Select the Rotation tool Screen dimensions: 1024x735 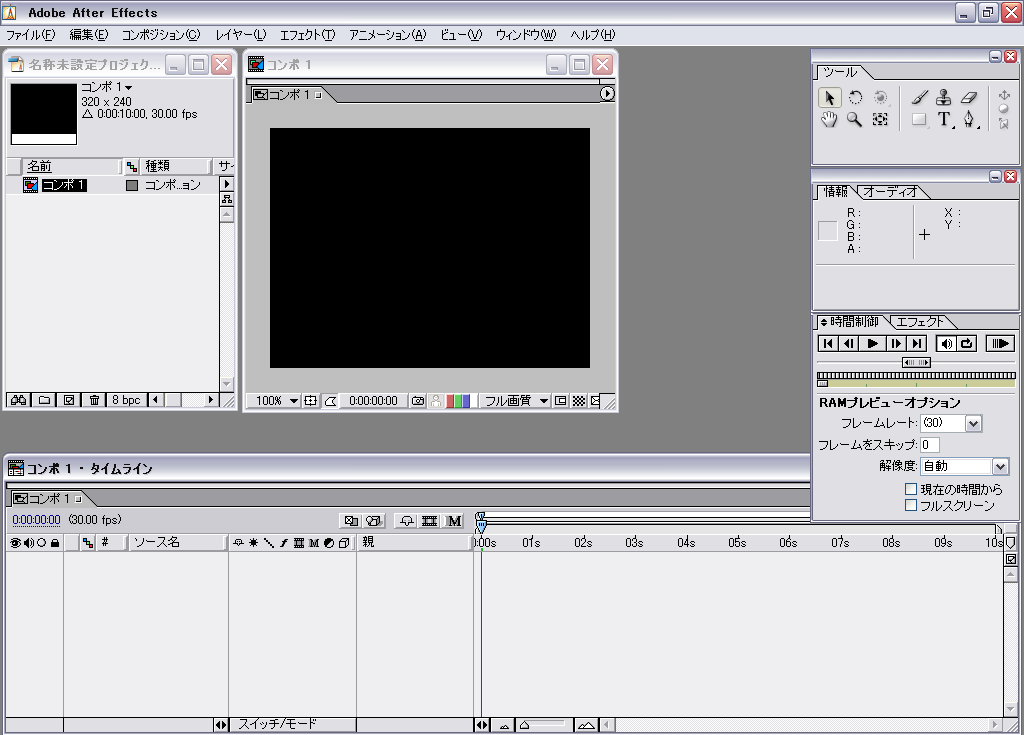pos(855,97)
